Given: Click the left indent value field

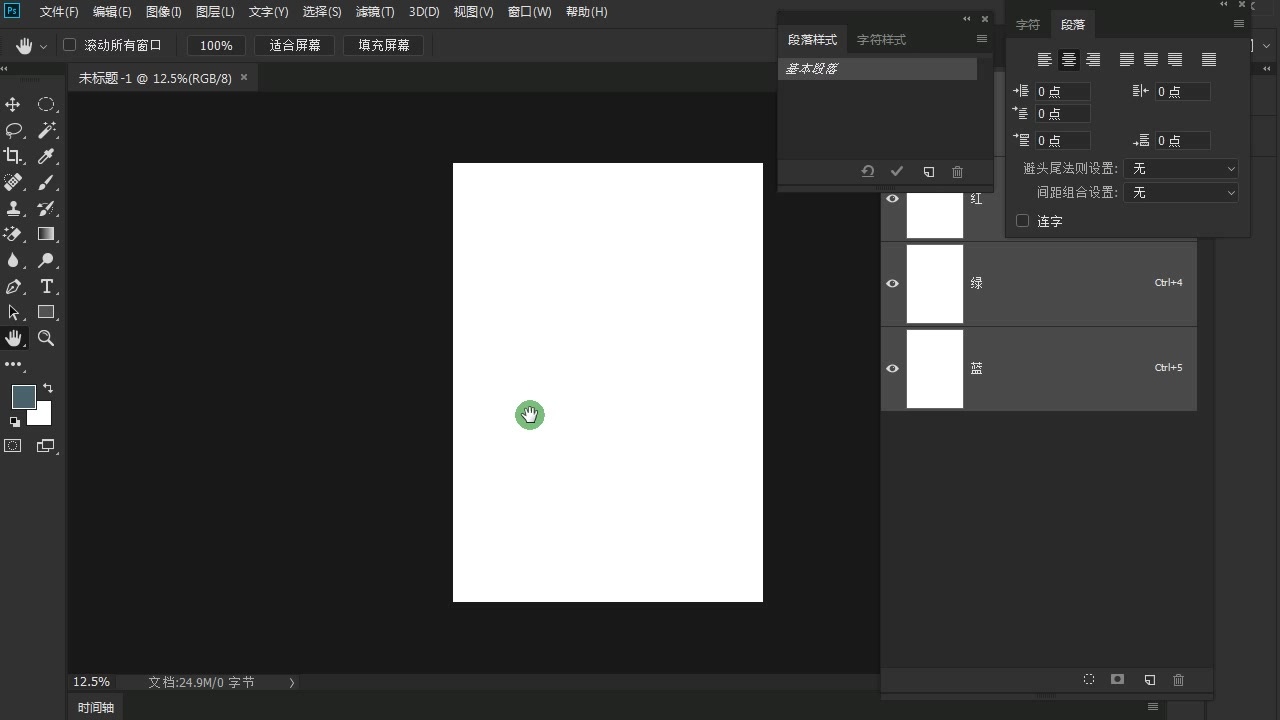Looking at the screenshot, I should coord(1062,91).
